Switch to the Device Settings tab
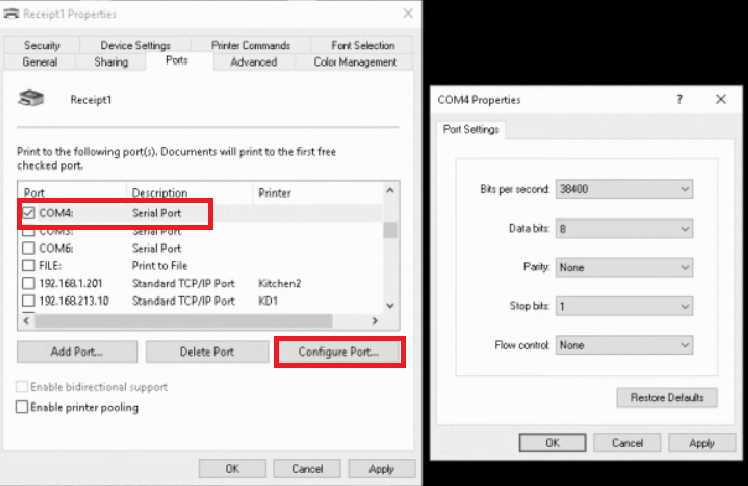The width and height of the screenshot is (748, 486). pyautogui.click(x=135, y=45)
